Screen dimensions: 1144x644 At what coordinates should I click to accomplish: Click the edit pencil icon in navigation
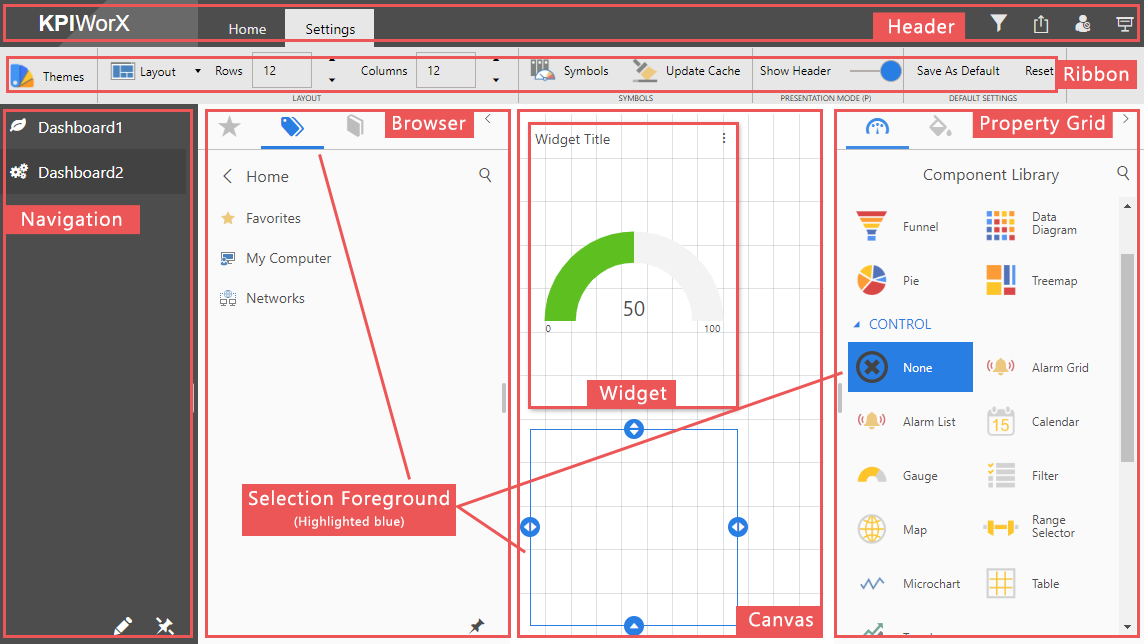pos(123,626)
